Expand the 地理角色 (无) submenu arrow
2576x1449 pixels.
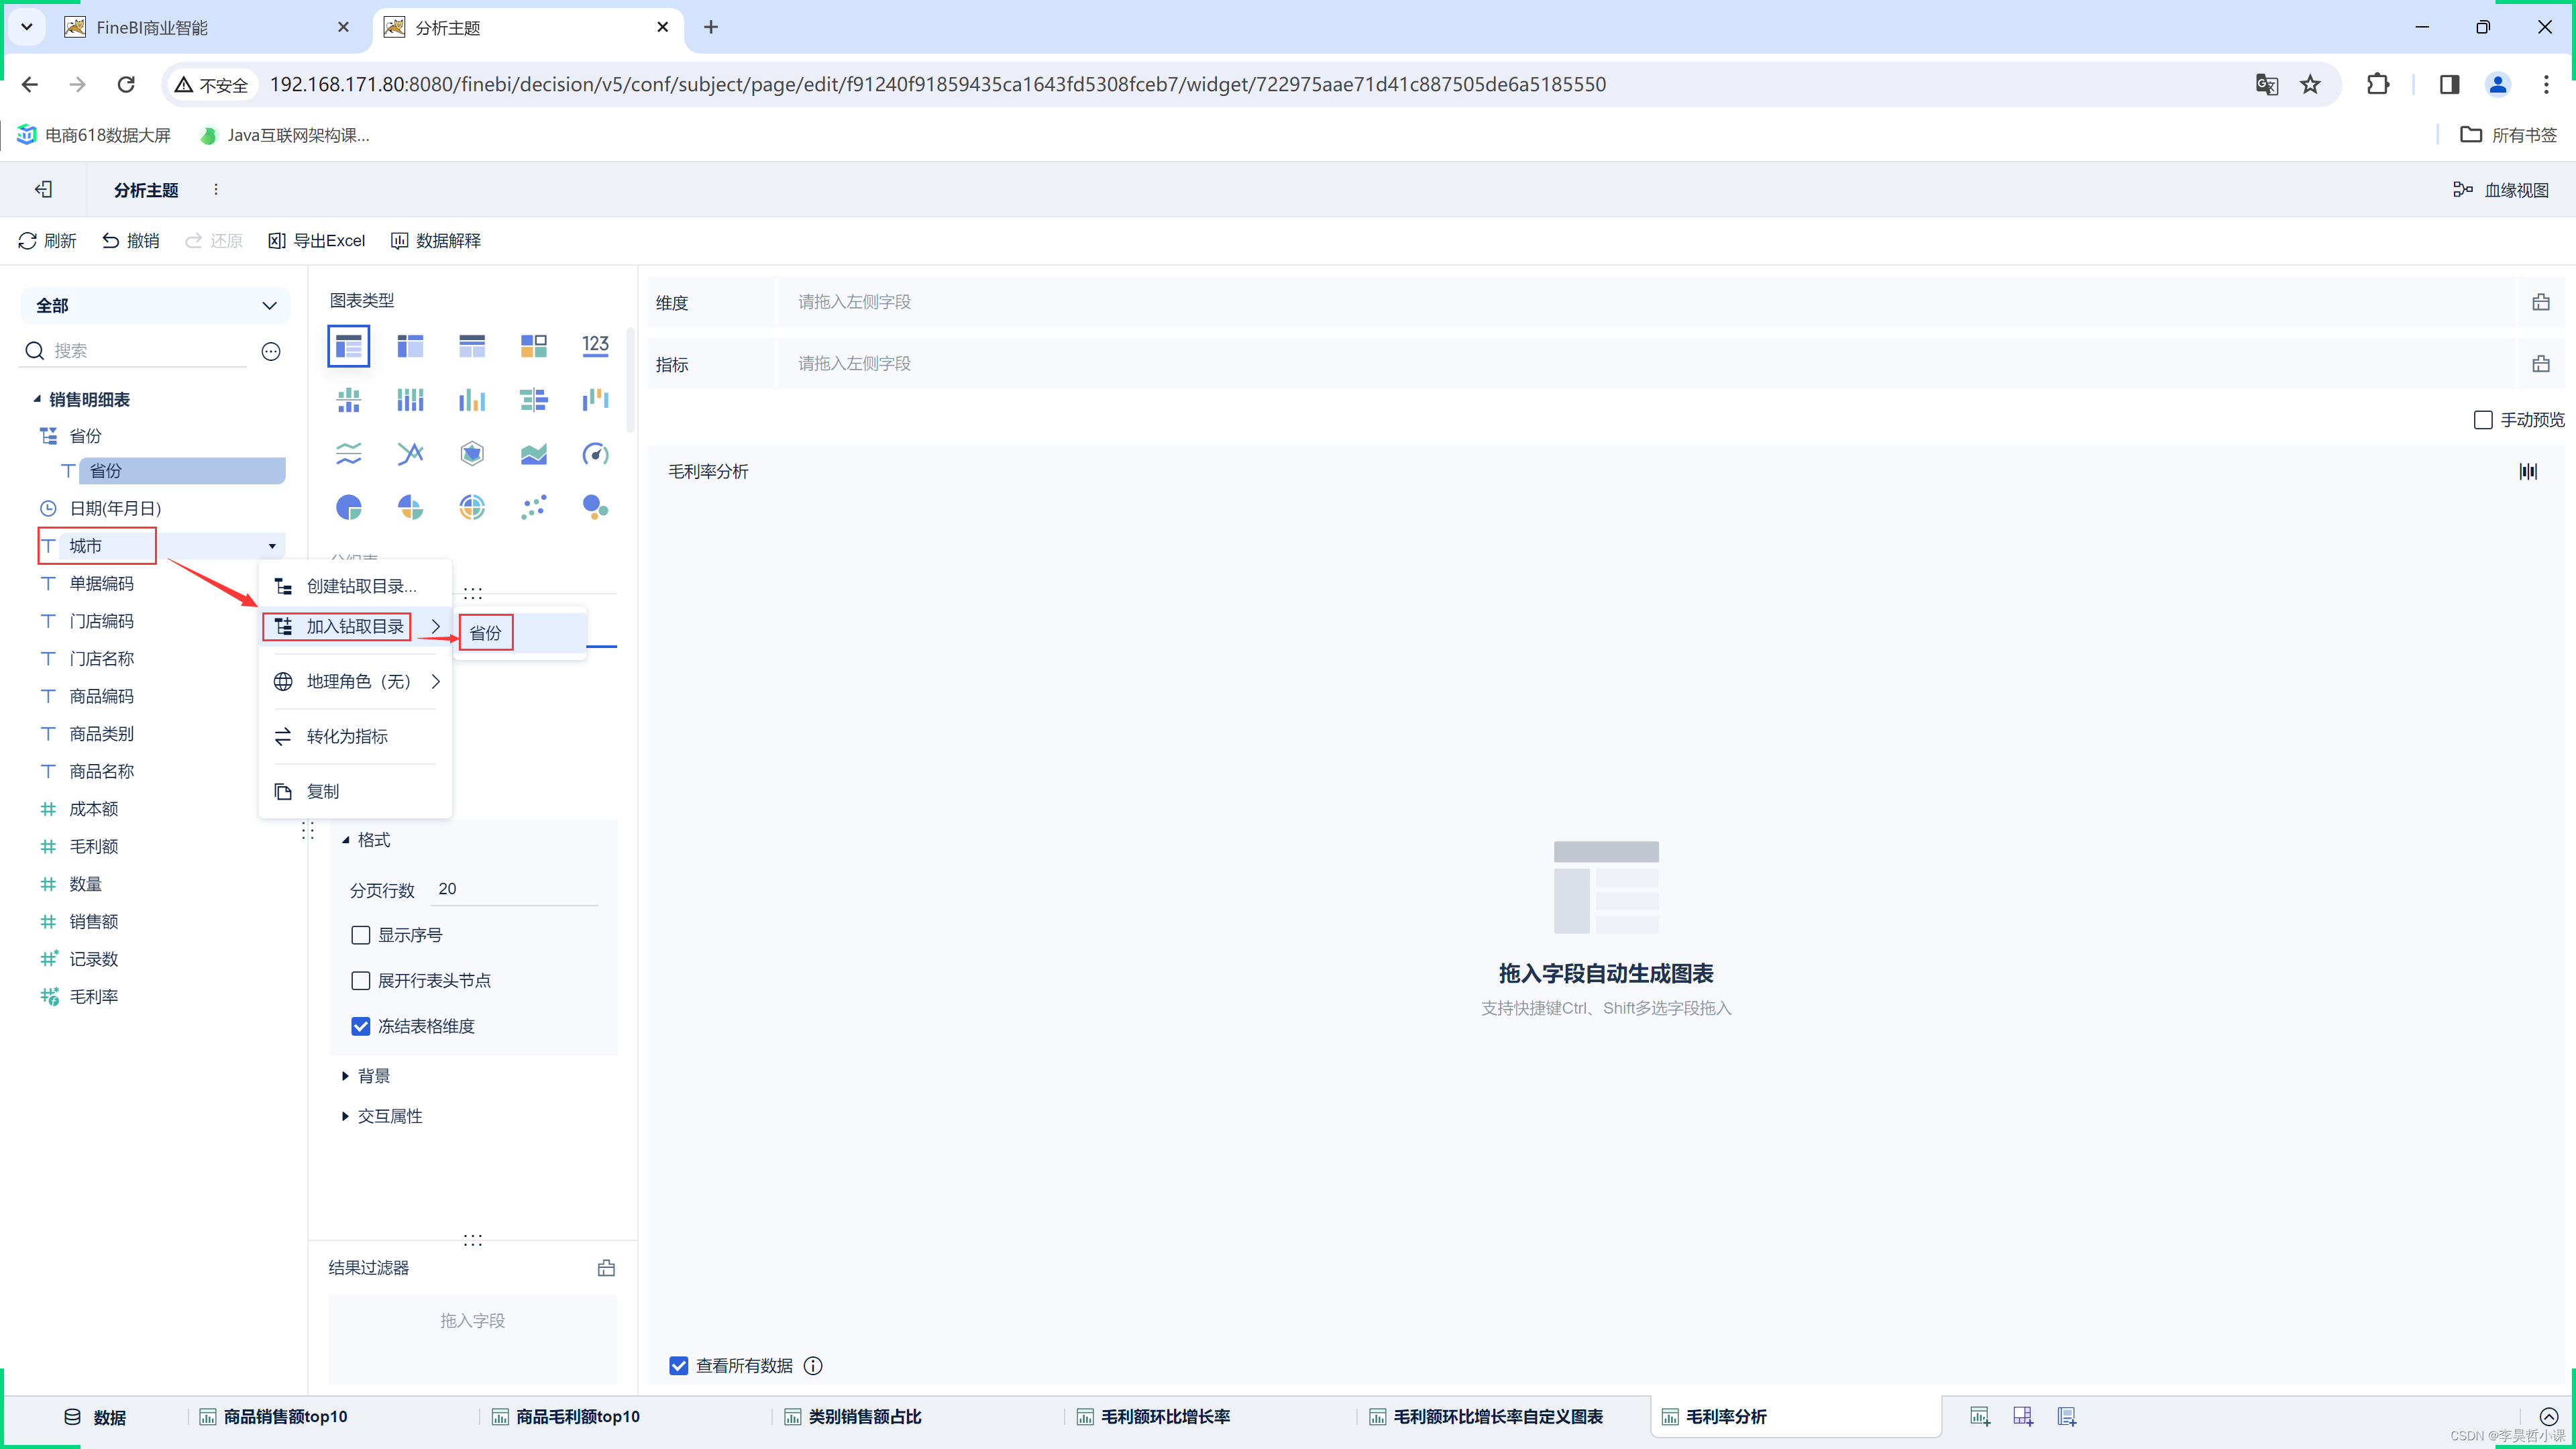click(436, 681)
